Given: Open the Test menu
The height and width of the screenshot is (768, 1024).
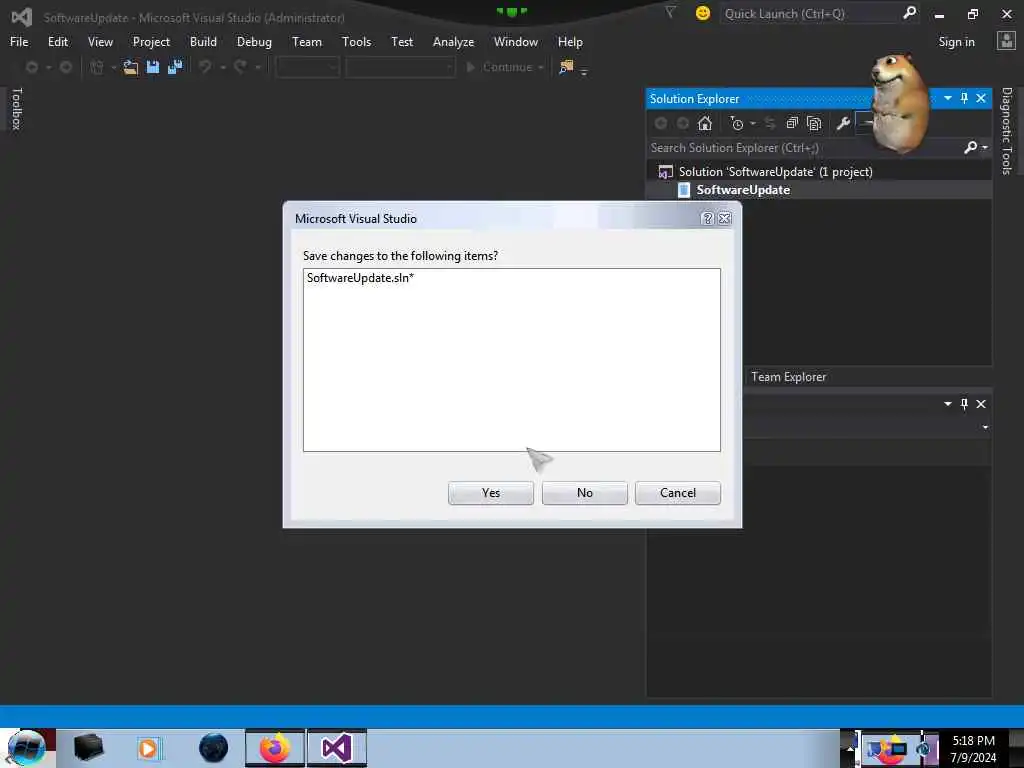Looking at the screenshot, I should (x=402, y=42).
